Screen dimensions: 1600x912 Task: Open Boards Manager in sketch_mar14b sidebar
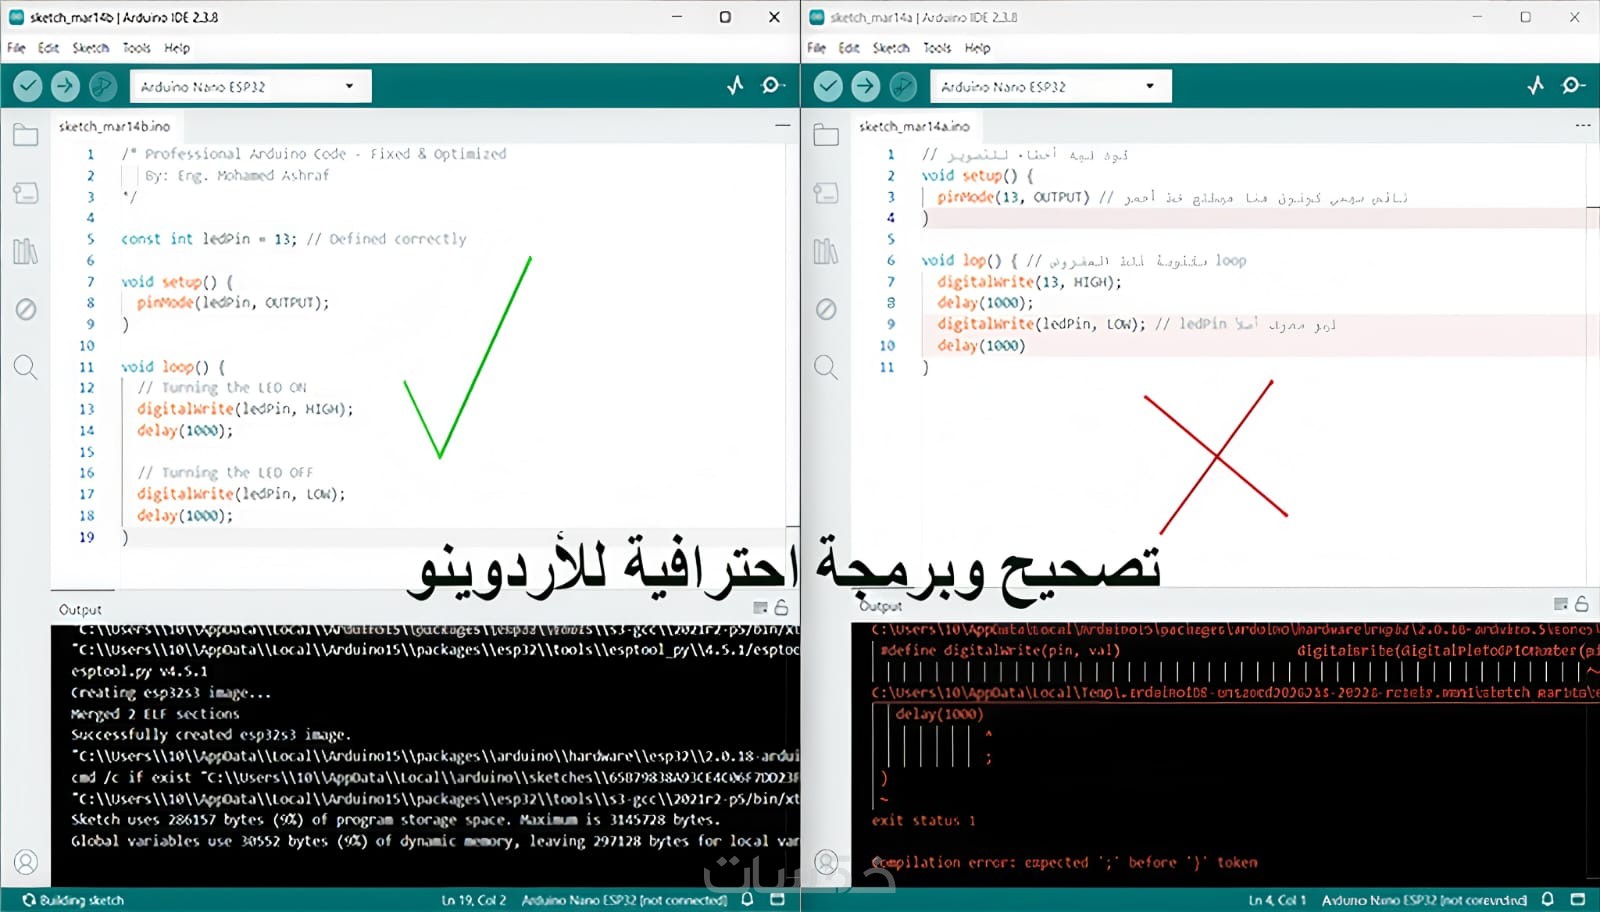click(x=26, y=193)
